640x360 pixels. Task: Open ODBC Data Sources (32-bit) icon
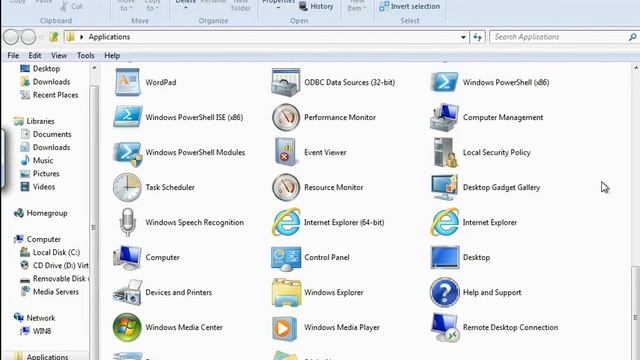(x=286, y=82)
